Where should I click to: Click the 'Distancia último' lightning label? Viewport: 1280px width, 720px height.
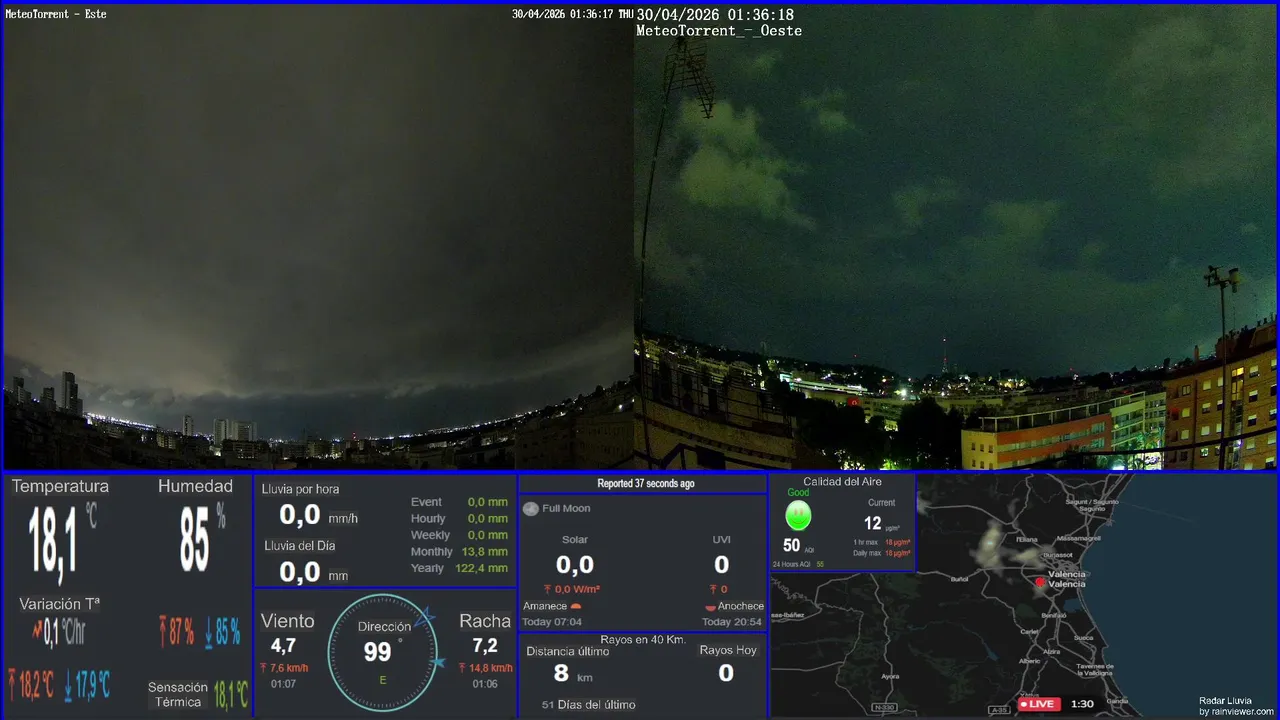click(568, 651)
